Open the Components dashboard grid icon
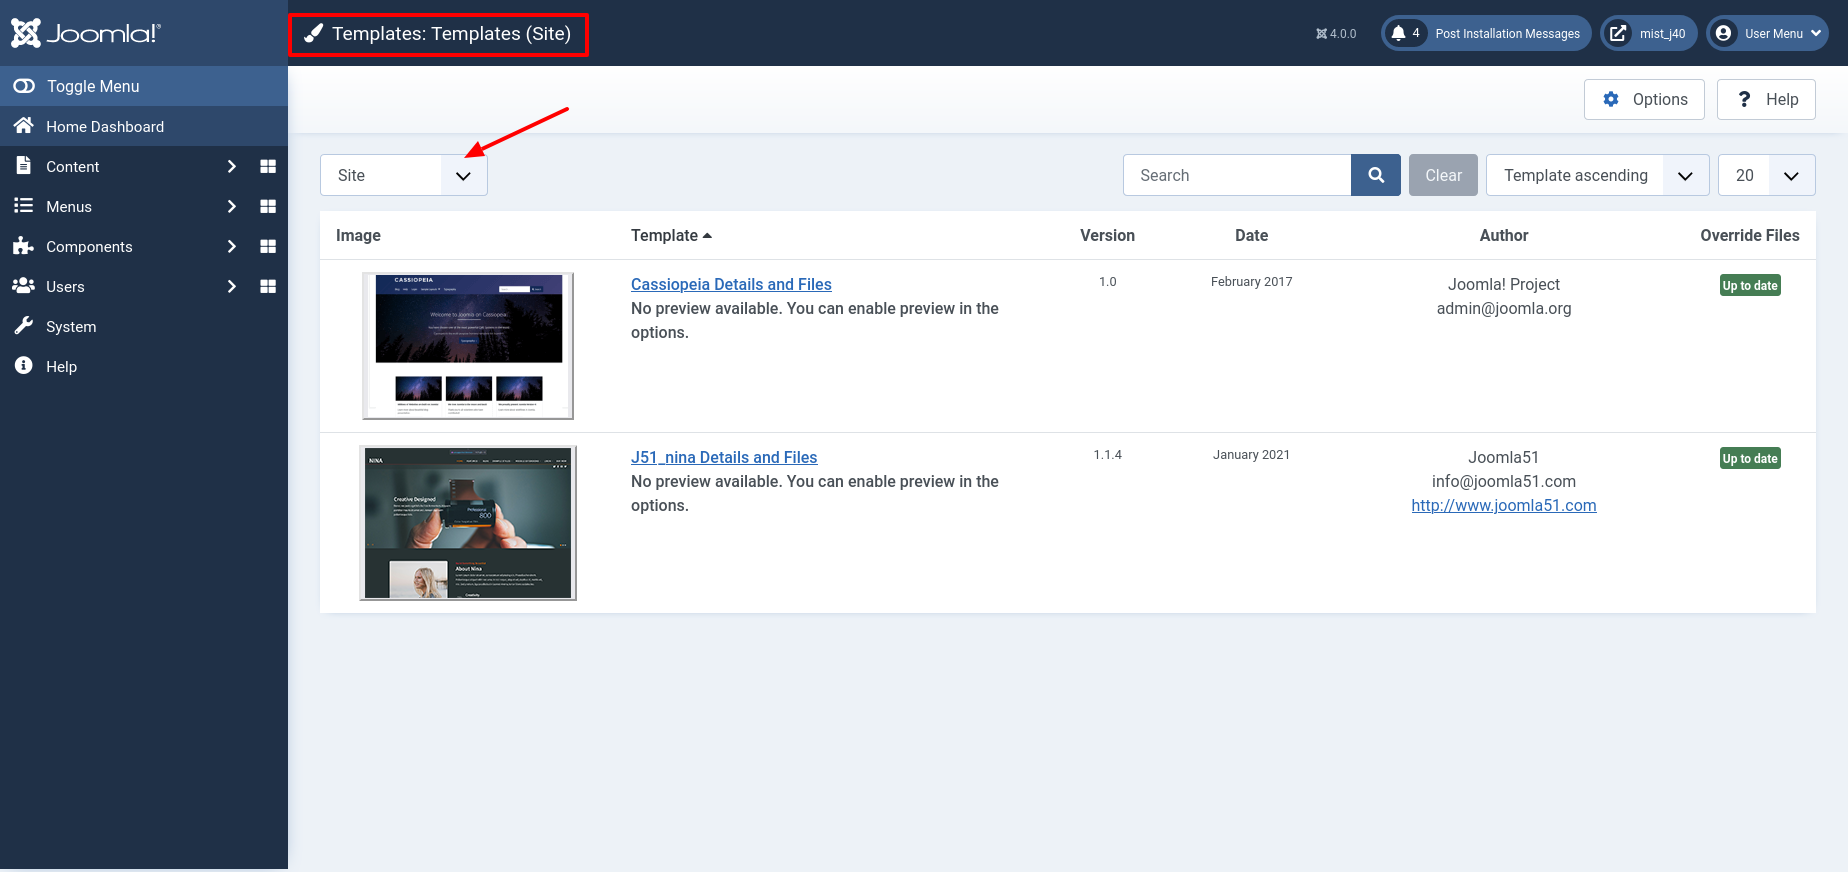The image size is (1848, 872). point(268,246)
